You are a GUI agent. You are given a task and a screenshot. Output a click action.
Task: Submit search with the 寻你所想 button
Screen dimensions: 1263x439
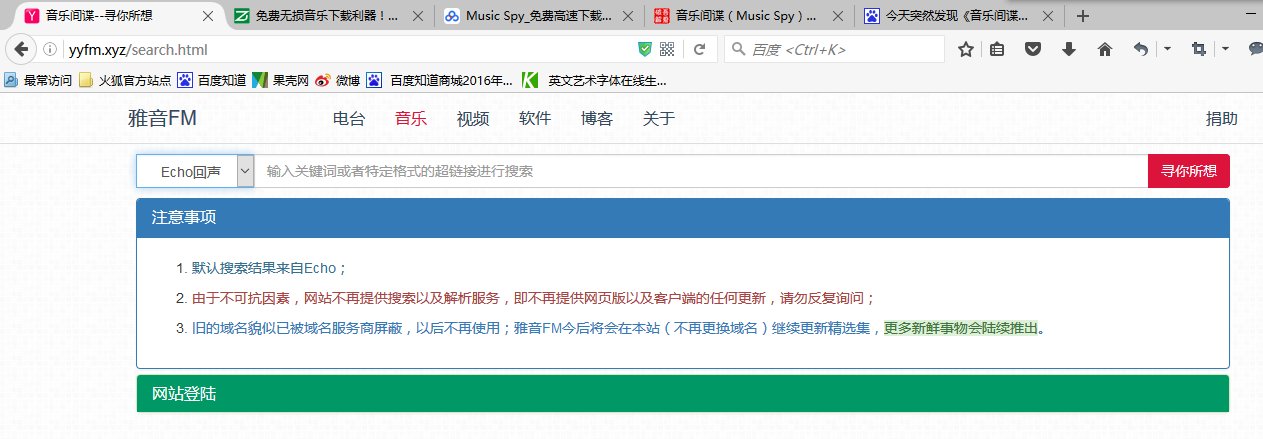[1189, 171]
